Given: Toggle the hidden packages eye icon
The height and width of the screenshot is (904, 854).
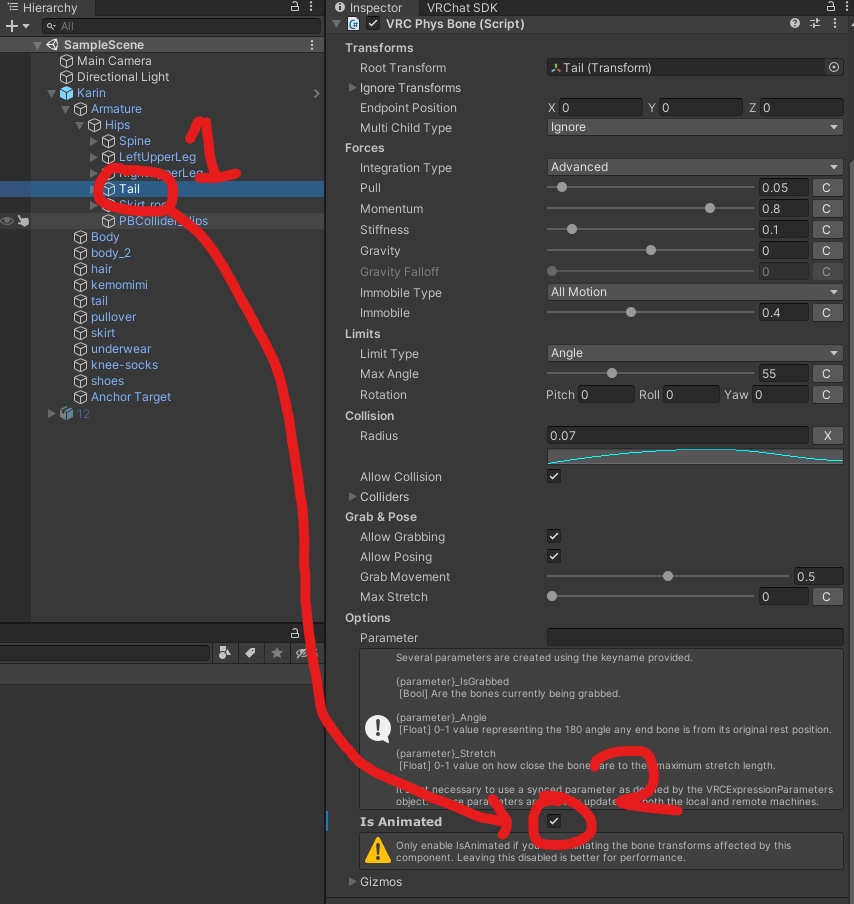Looking at the screenshot, I should pyautogui.click(x=302, y=653).
